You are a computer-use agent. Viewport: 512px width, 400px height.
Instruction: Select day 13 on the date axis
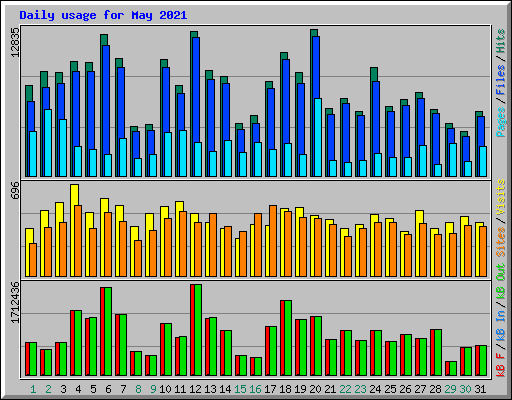[x=210, y=389]
